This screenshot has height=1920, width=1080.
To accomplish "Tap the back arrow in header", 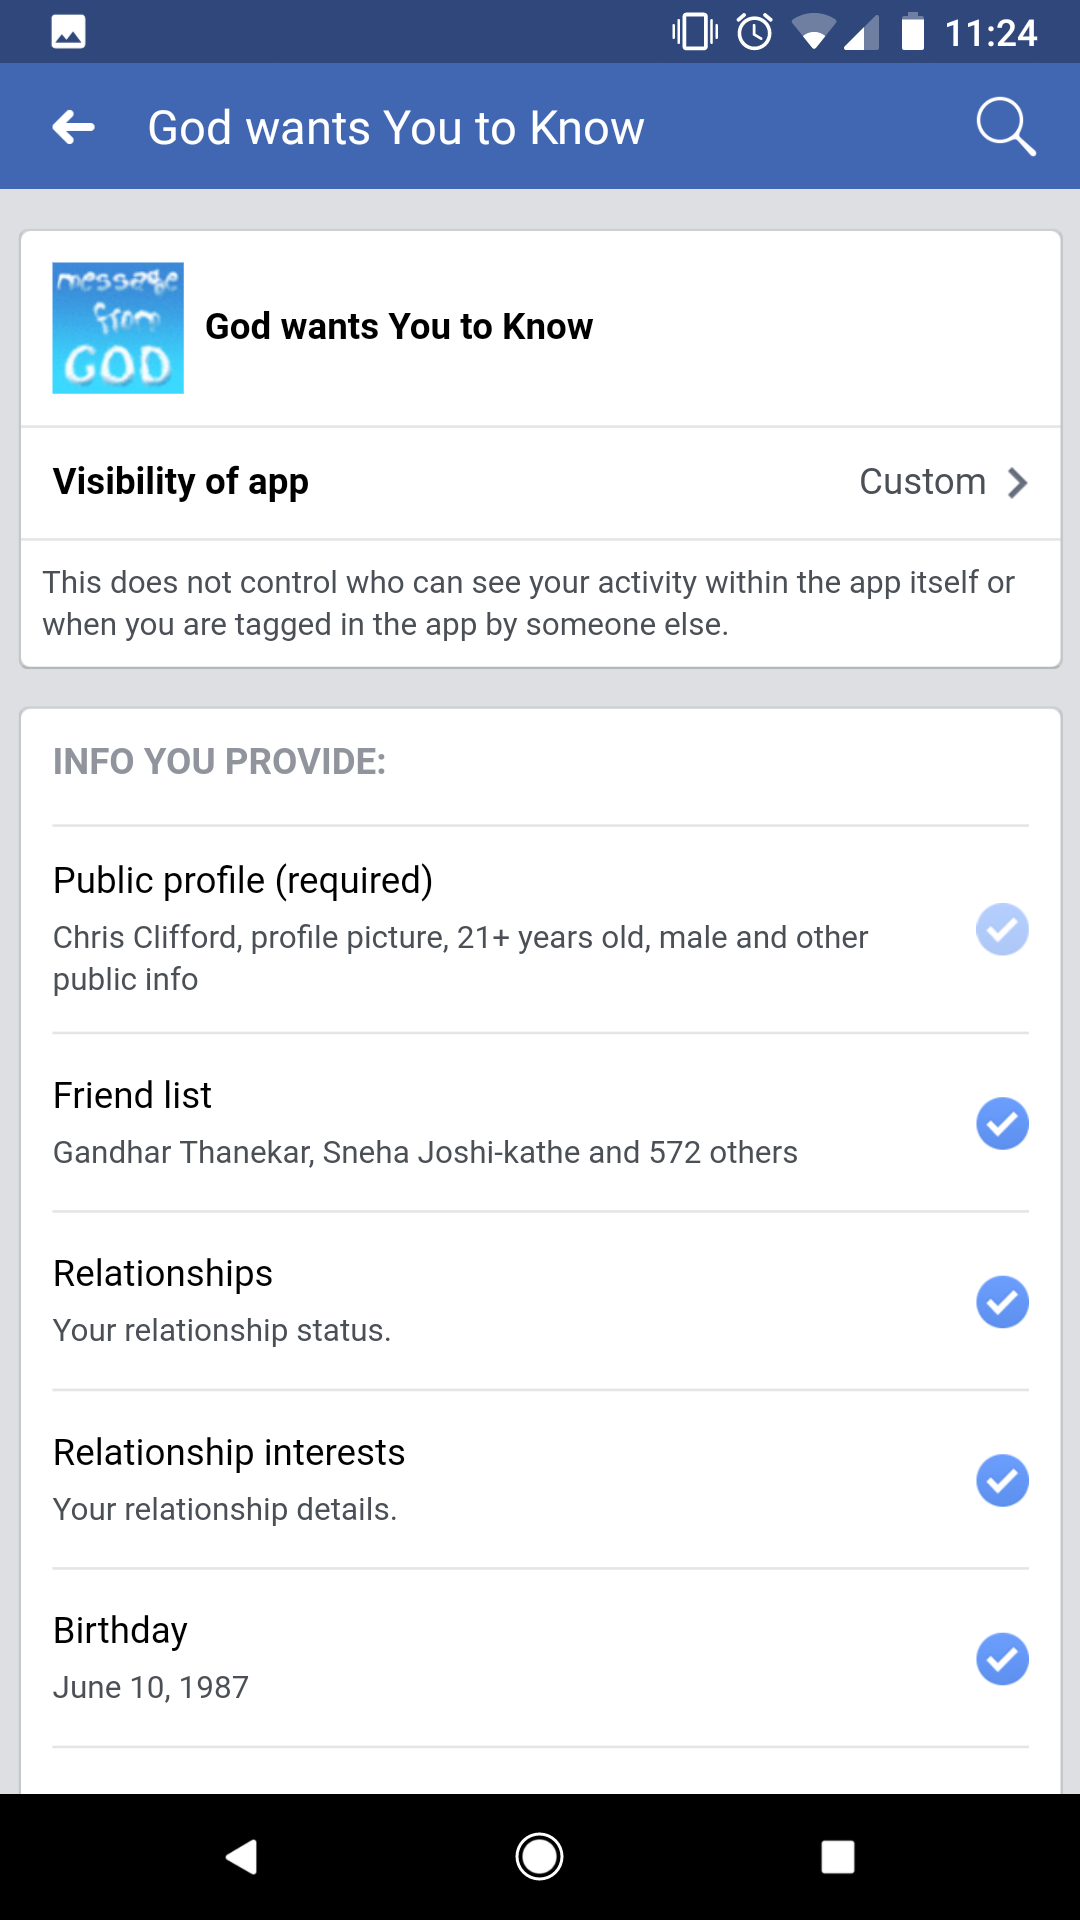I will click(x=74, y=127).
